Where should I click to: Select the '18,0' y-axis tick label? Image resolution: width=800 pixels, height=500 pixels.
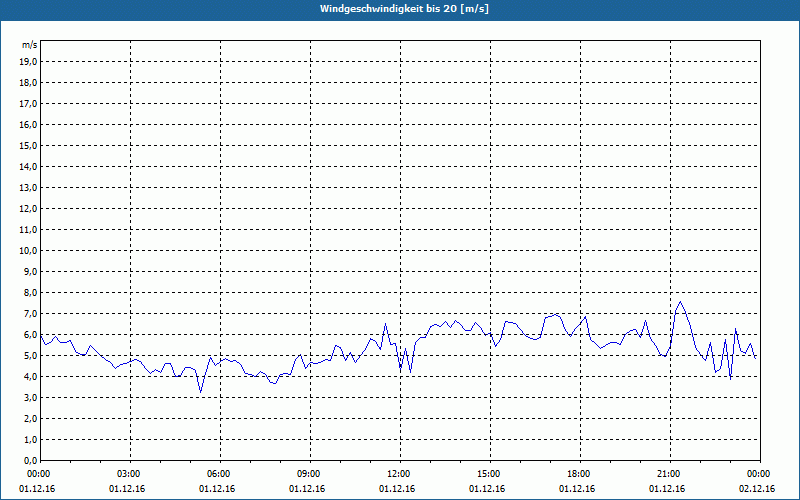(29, 83)
